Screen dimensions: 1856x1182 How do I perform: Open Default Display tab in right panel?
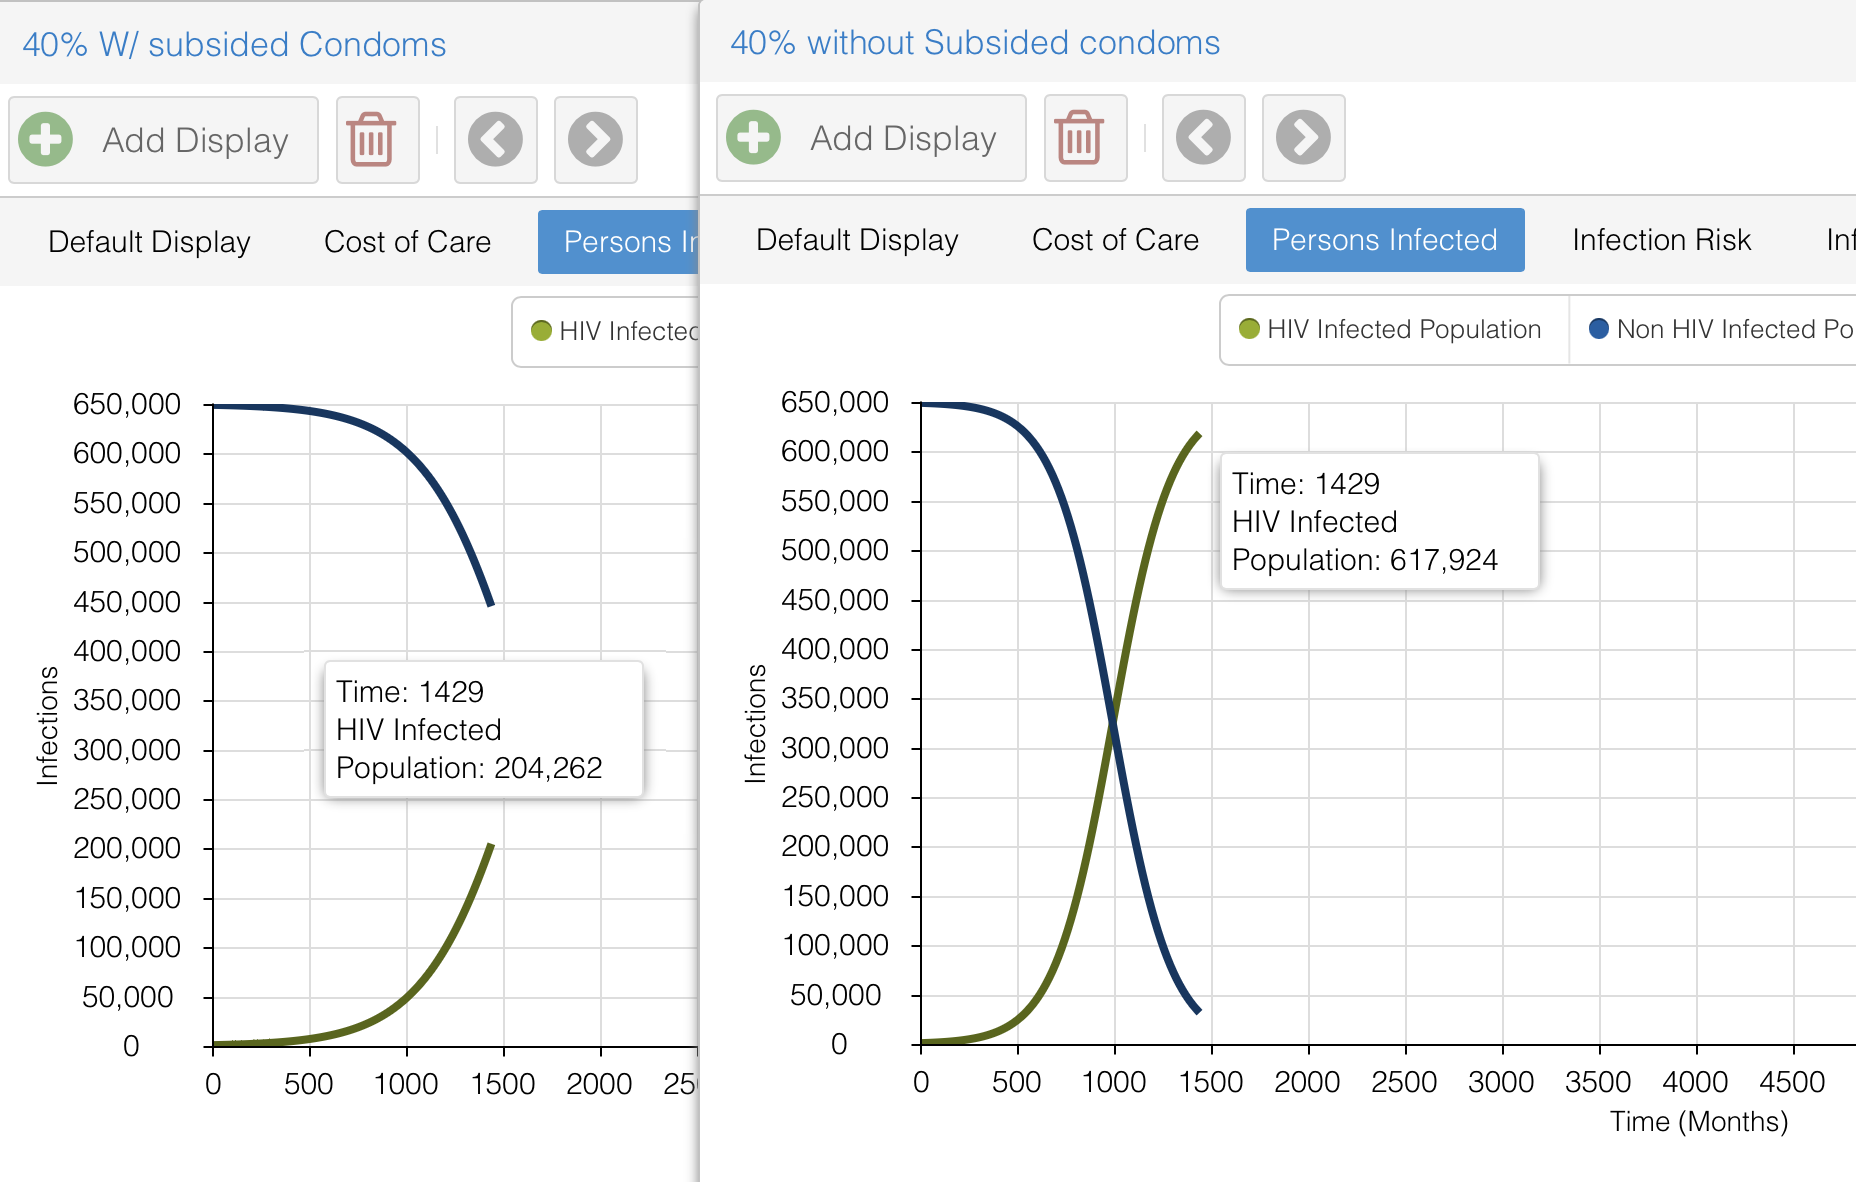tap(857, 240)
